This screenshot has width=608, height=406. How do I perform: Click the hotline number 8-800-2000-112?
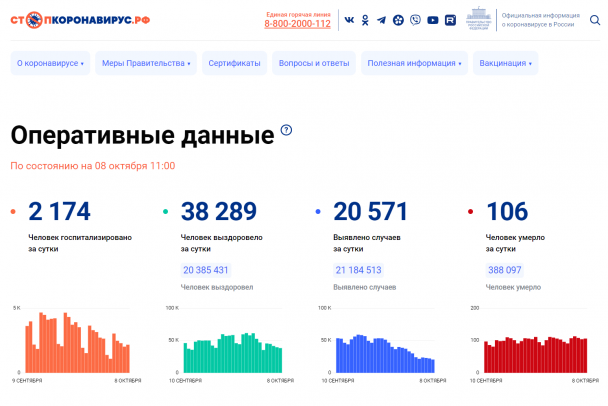tap(297, 24)
